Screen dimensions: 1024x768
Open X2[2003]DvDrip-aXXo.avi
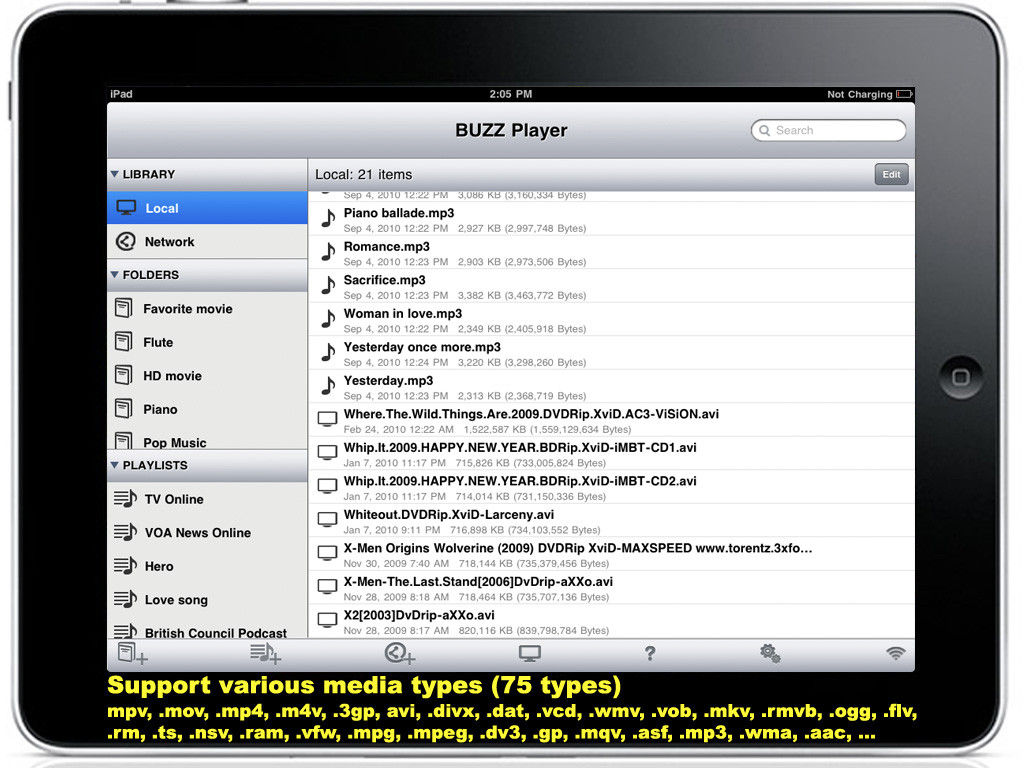click(611, 621)
